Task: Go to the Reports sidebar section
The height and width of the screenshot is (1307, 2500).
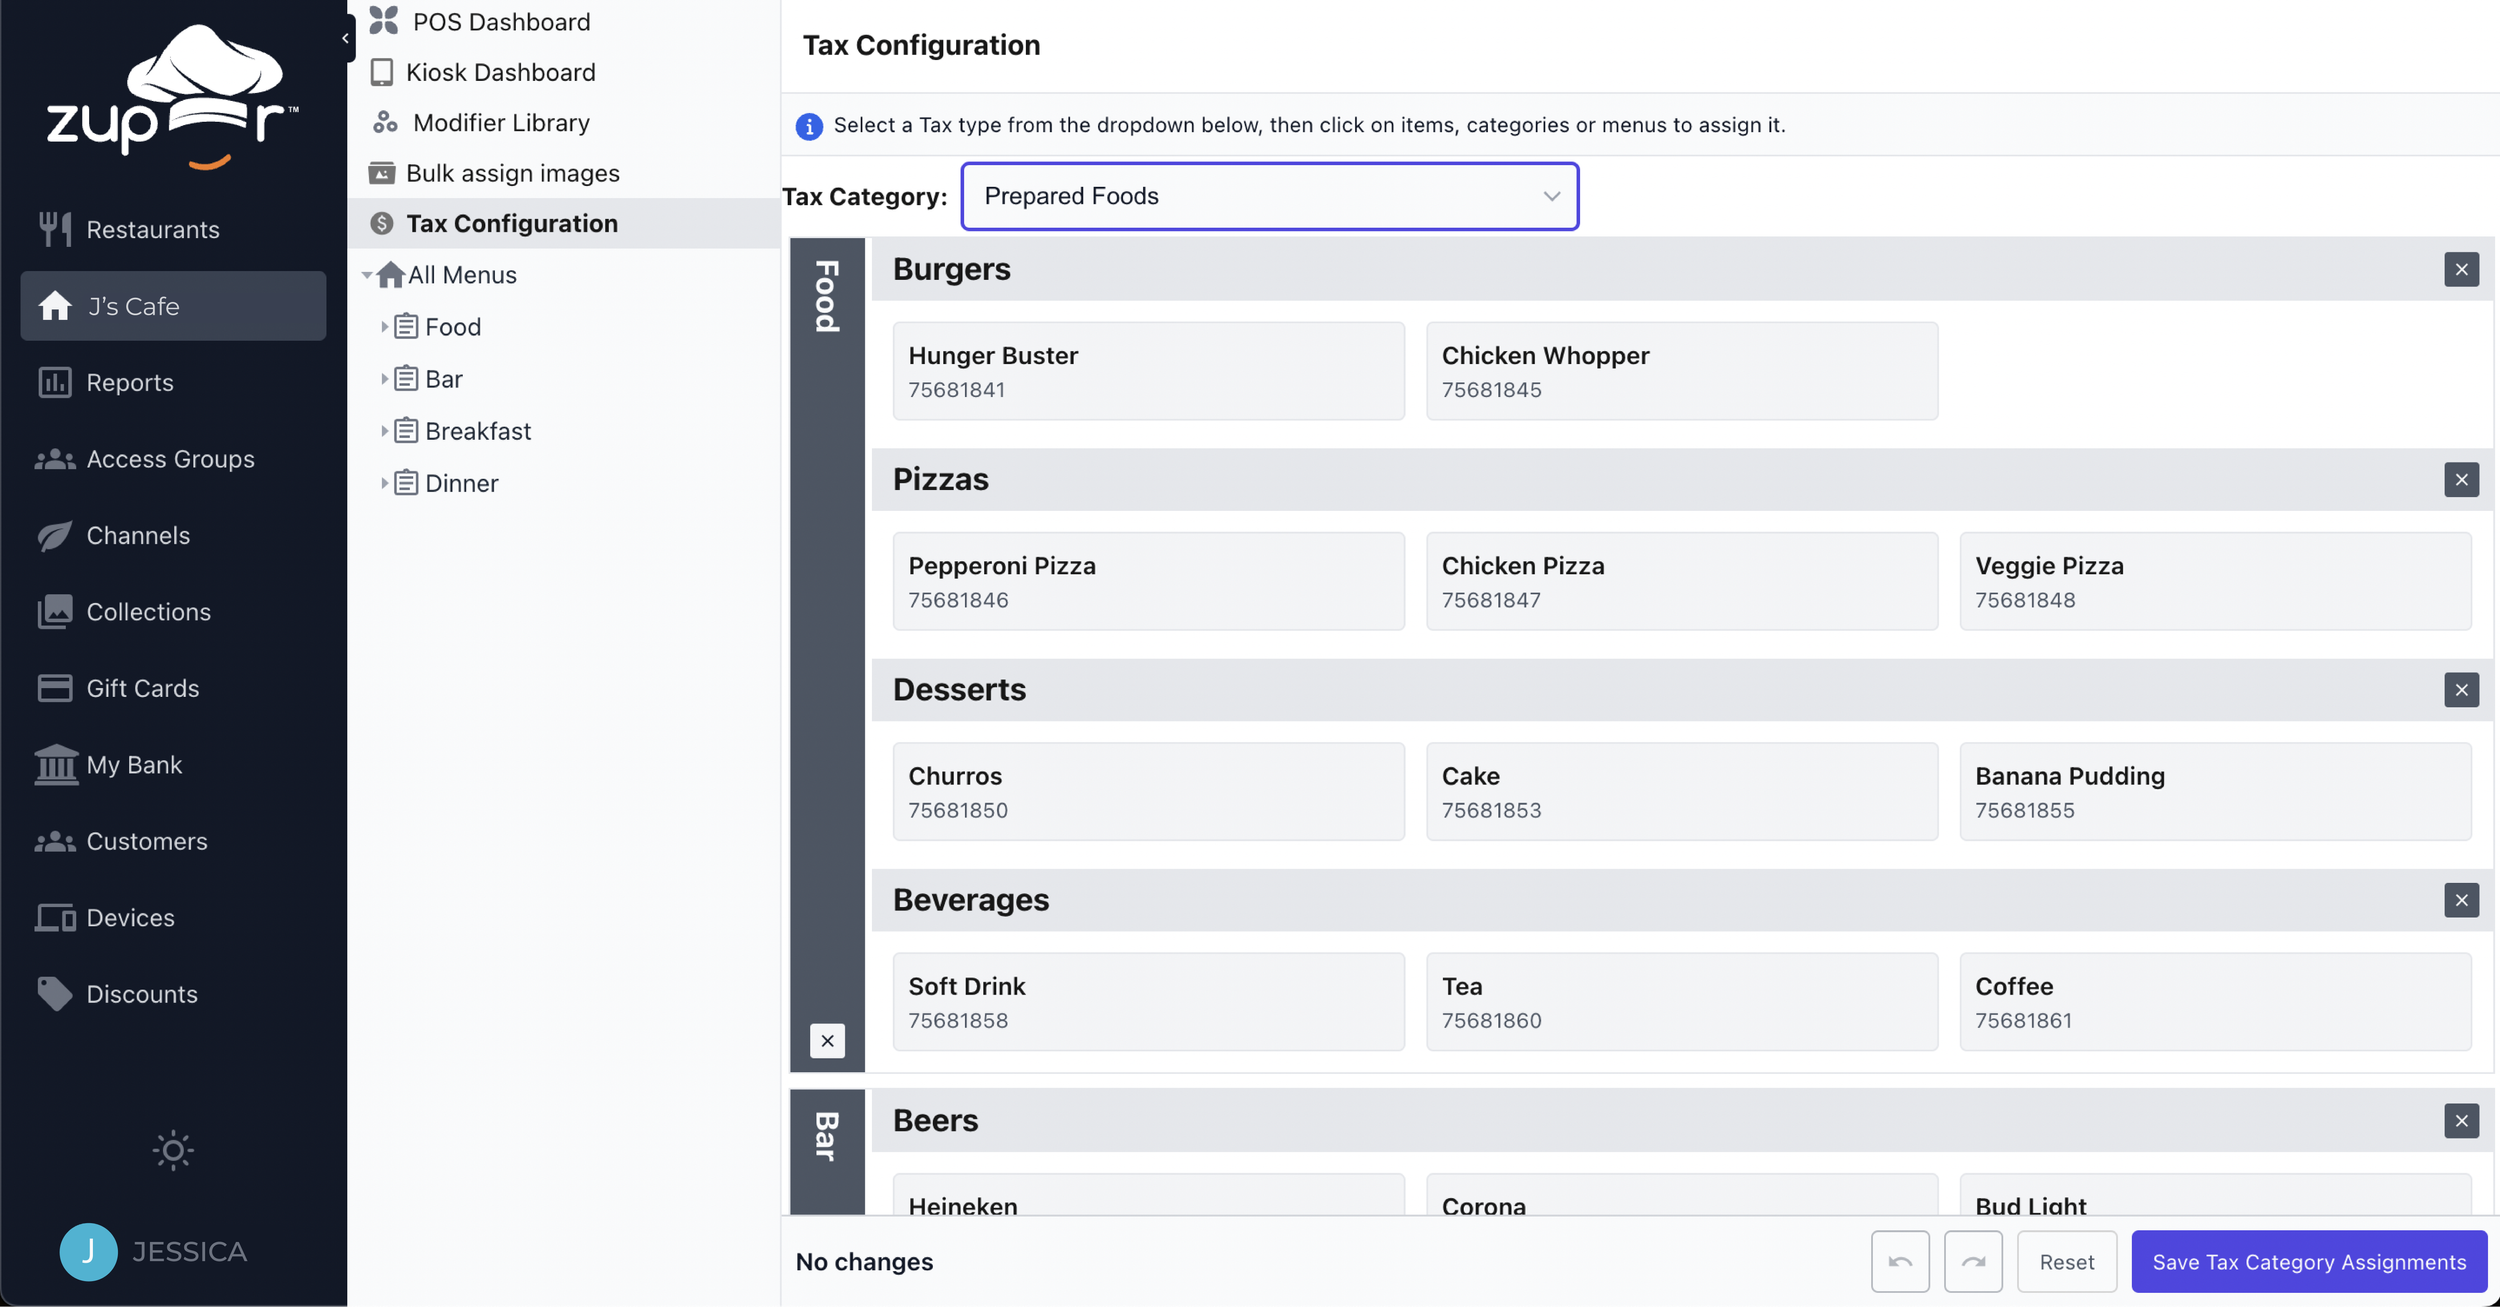Action: pos(130,382)
